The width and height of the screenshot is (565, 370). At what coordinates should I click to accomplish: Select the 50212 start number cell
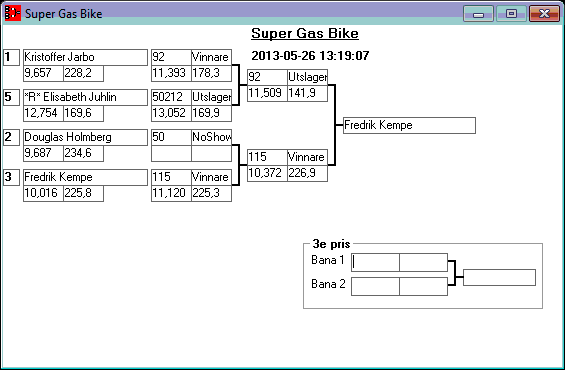pos(172,97)
